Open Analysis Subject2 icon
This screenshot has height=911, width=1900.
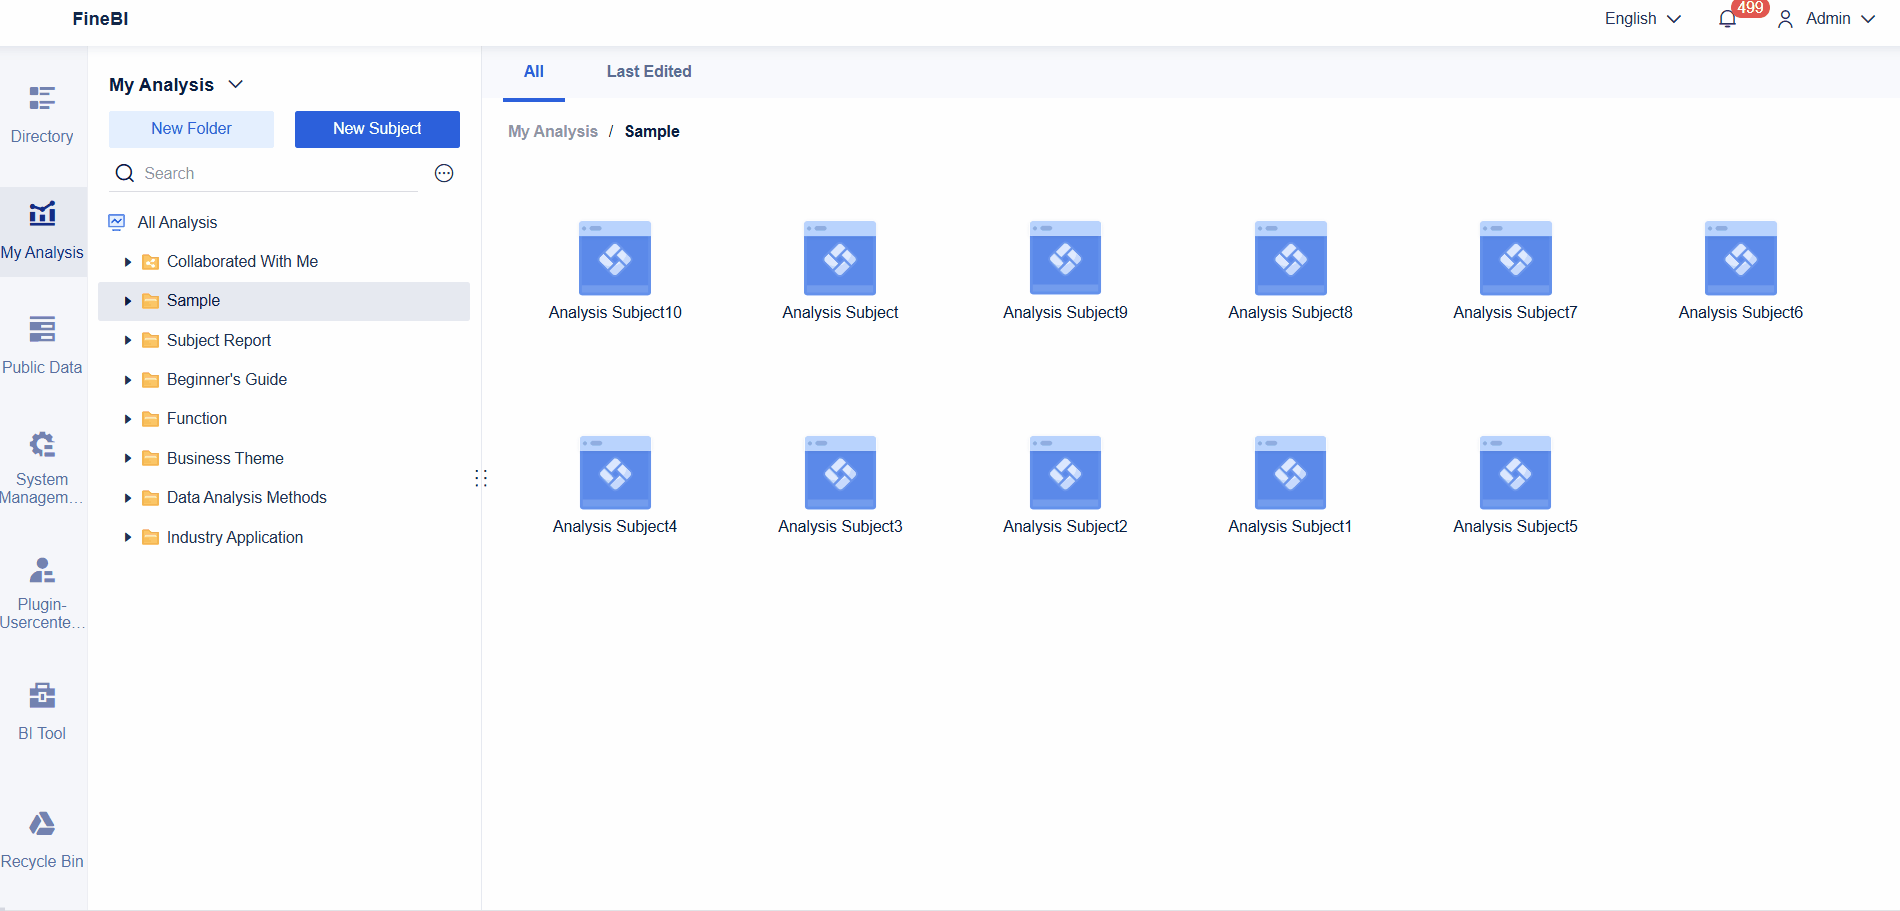pyautogui.click(x=1065, y=472)
